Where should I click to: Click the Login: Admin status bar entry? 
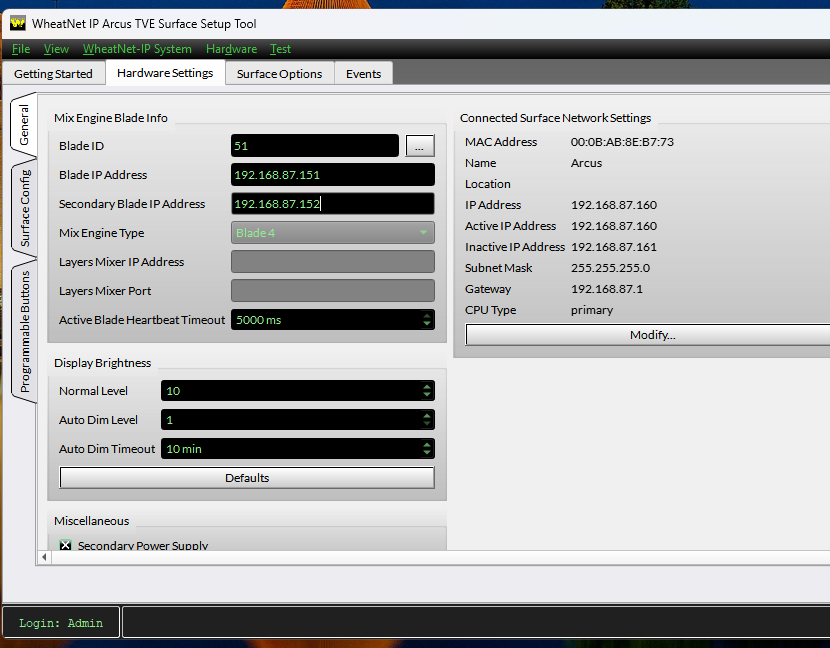point(61,623)
